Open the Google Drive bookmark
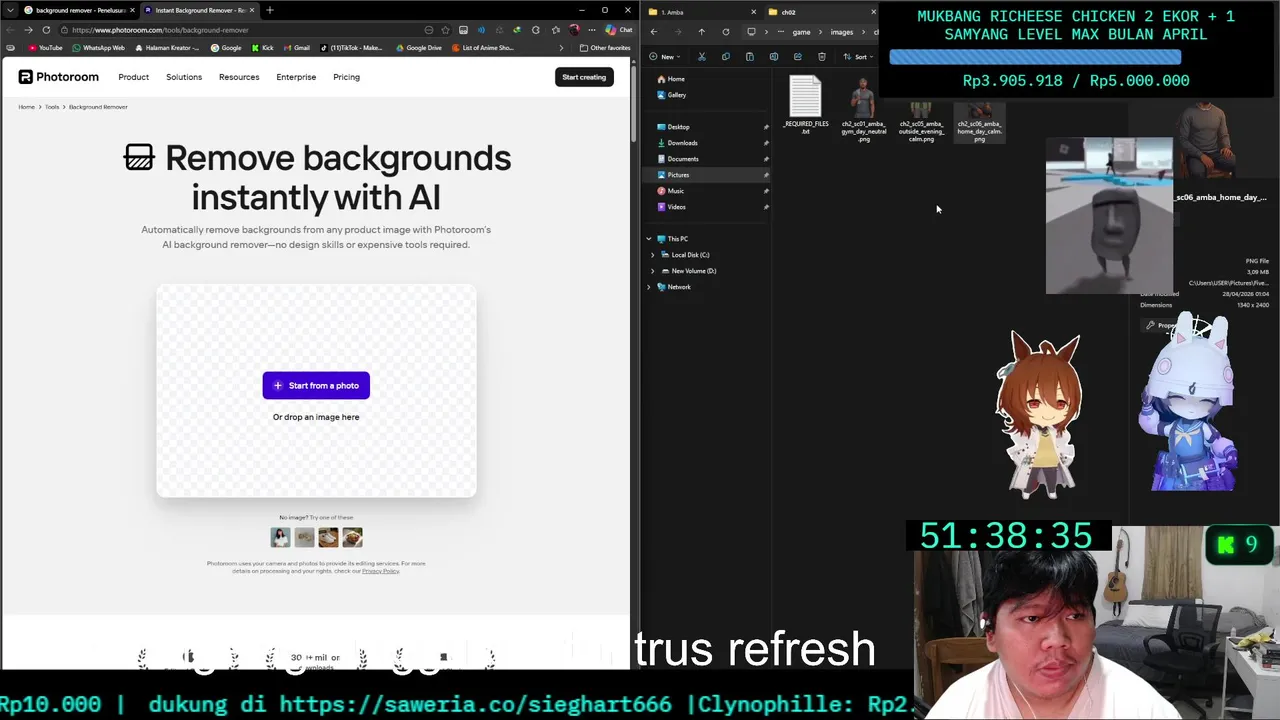This screenshot has height=720, width=1280. click(x=419, y=48)
